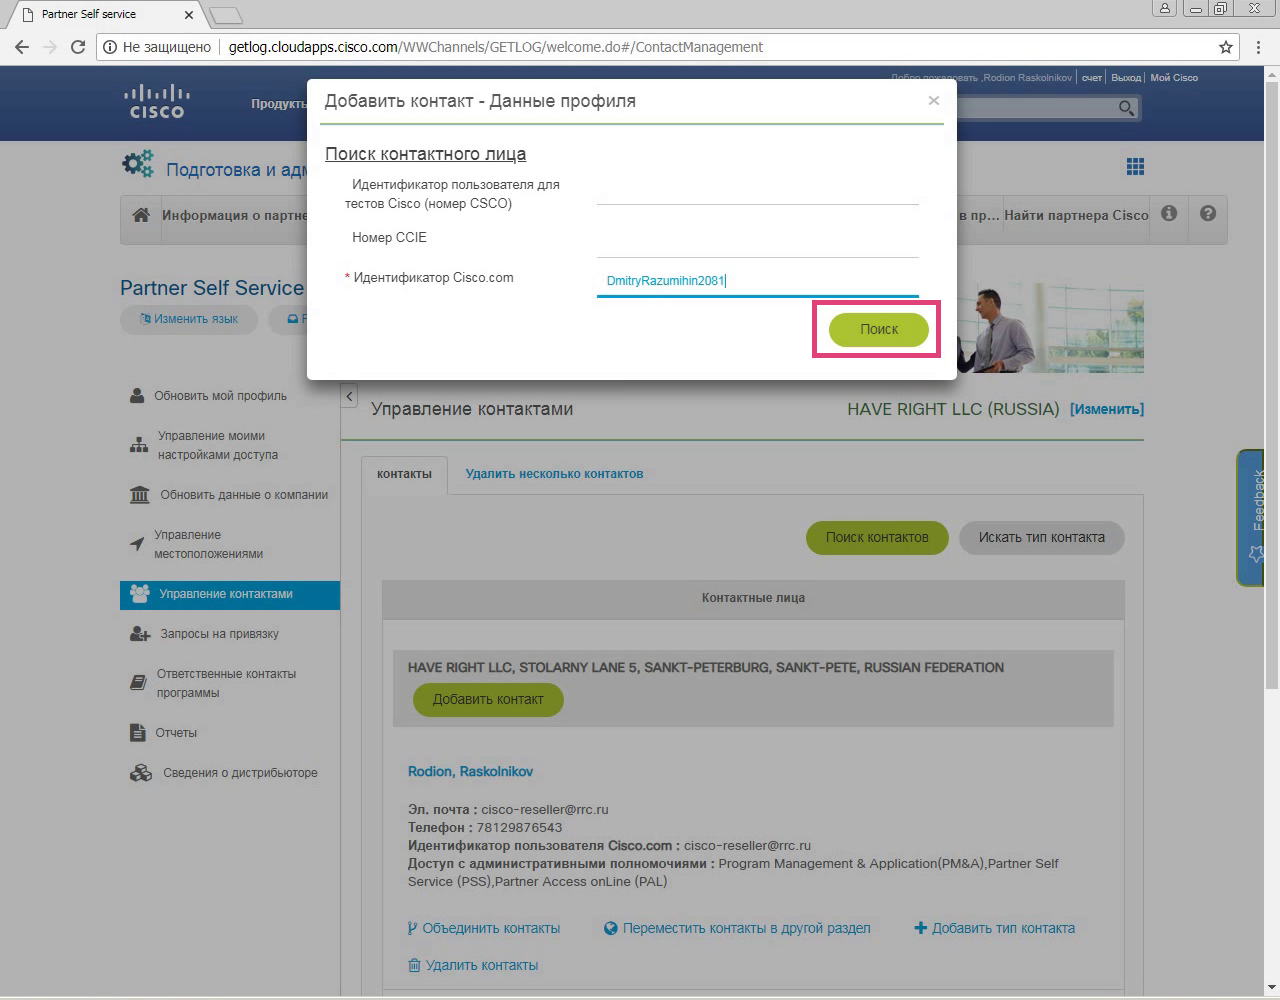
Task: Click the building icon beside Обновить данные
Action: [140, 495]
